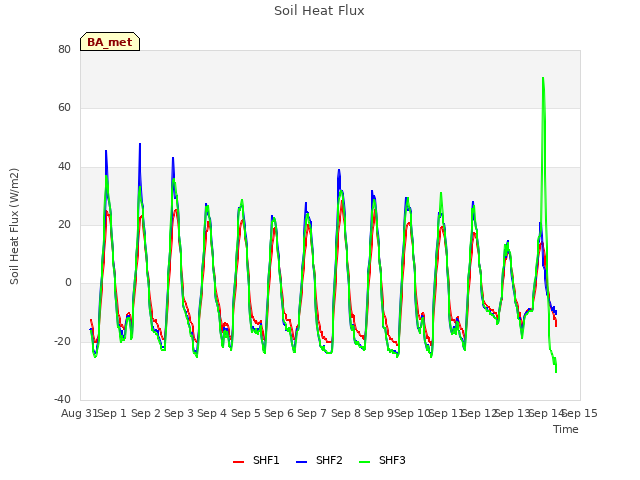The width and height of the screenshot is (640, 480).
Task: Click the Sep 6 x-axis label
Action: pos(279,413)
